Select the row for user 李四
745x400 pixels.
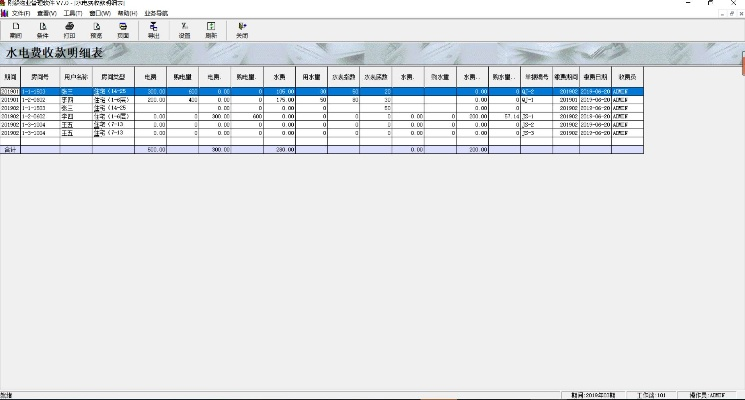click(x=76, y=116)
